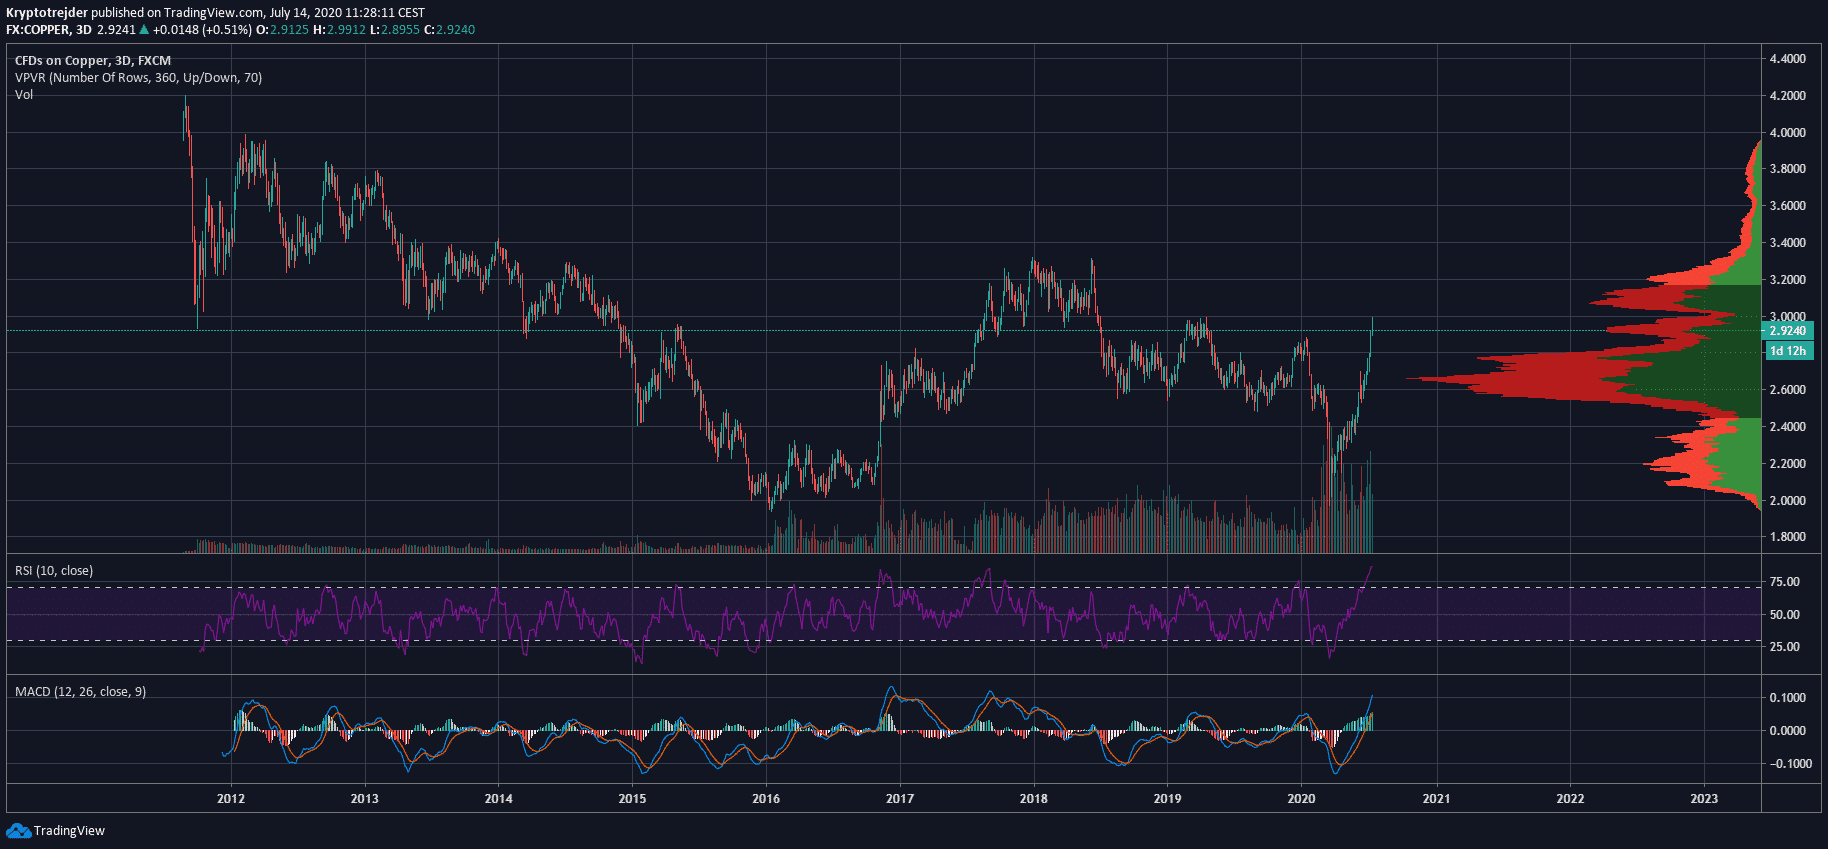
Task: Click the MACD (12, 26, close, 9) label
Action: point(80,692)
